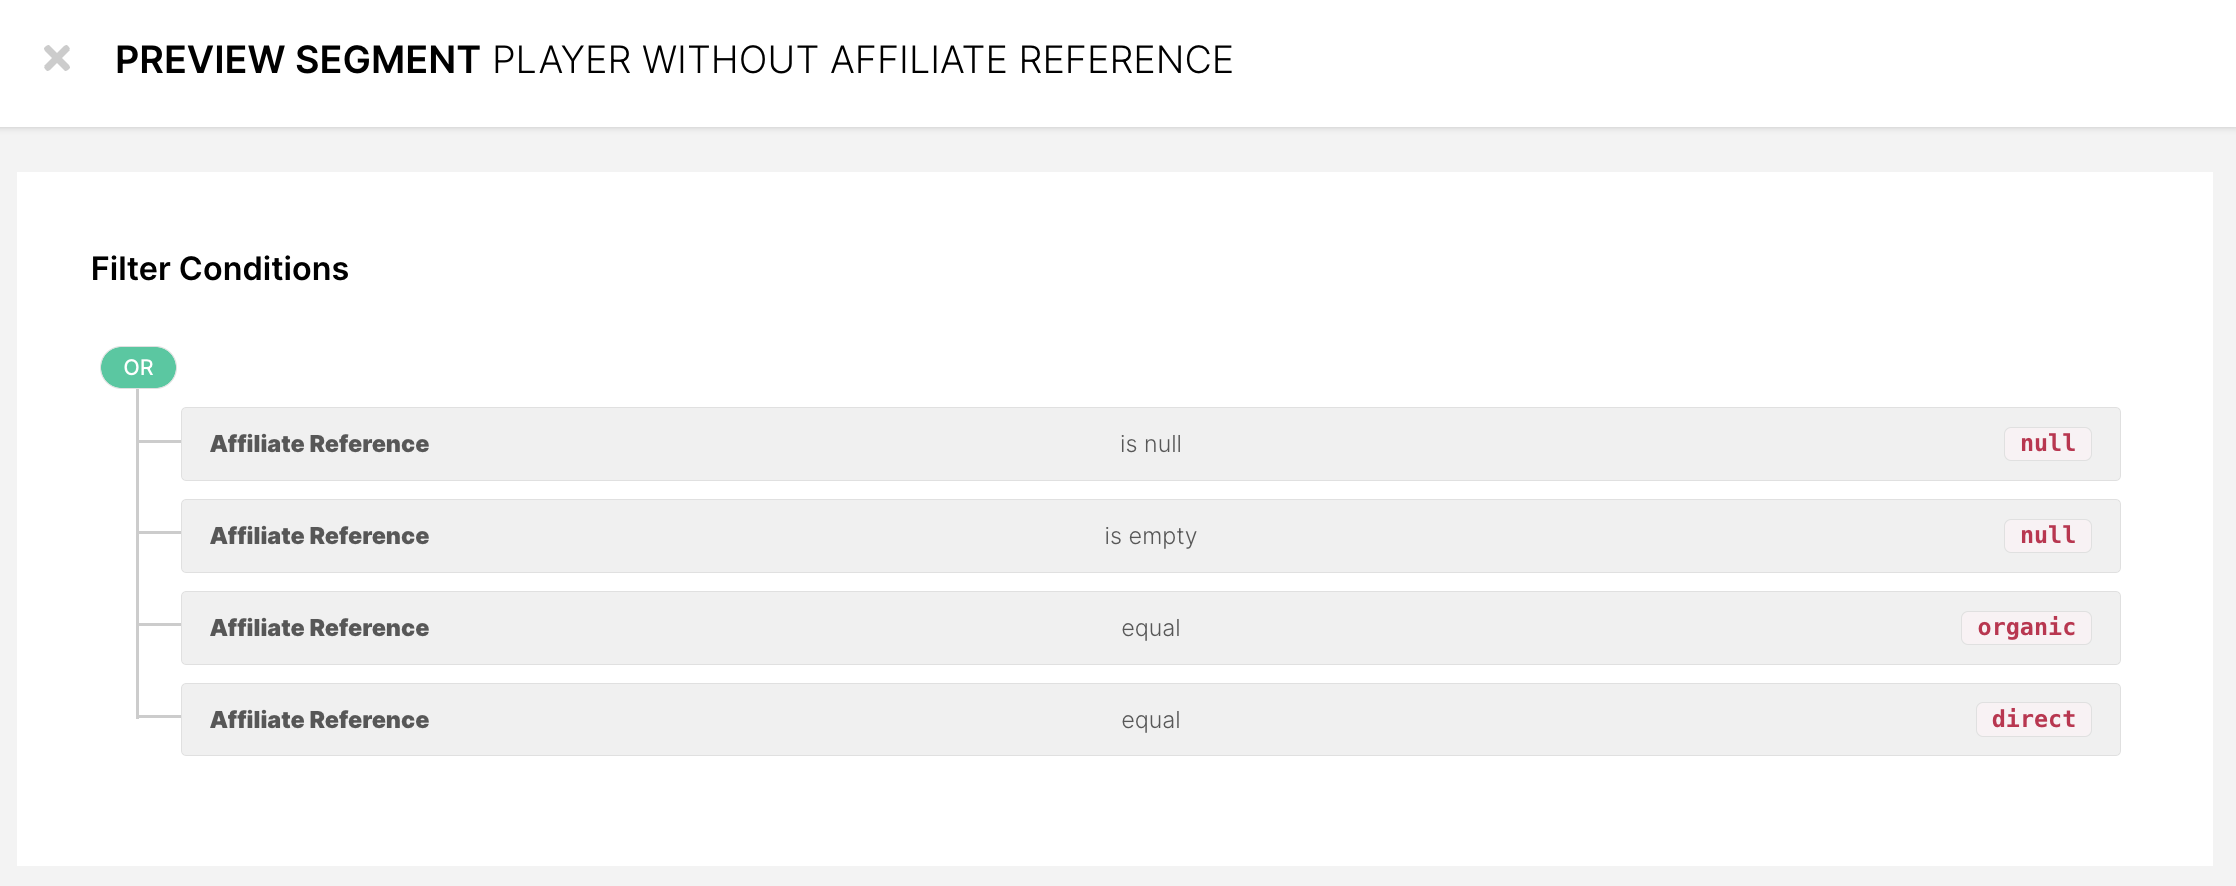The image size is (2236, 886).
Task: Click the "Filter Conditions" heading
Action: pos(220,269)
